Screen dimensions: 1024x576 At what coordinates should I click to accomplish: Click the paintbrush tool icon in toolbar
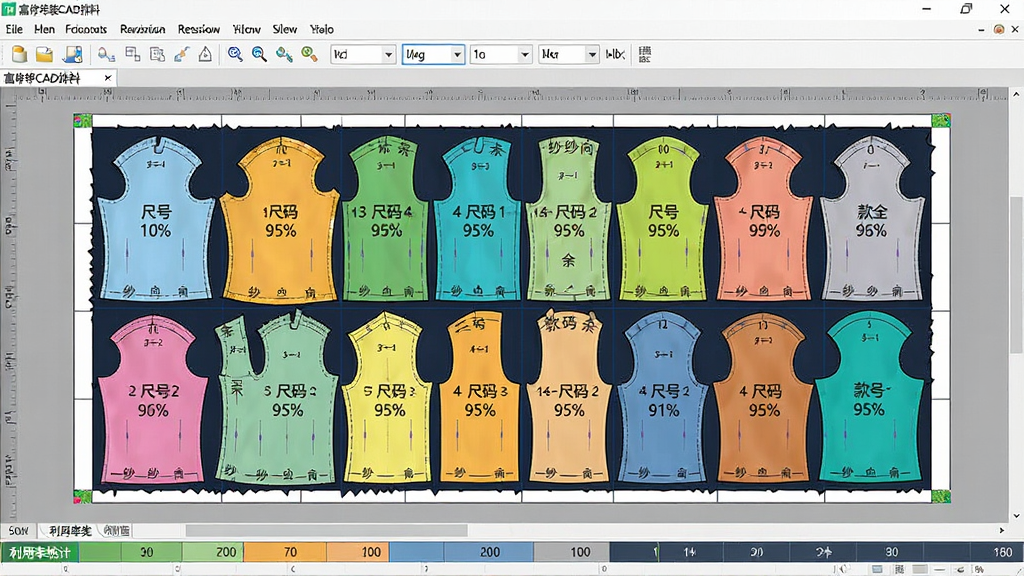(x=182, y=54)
